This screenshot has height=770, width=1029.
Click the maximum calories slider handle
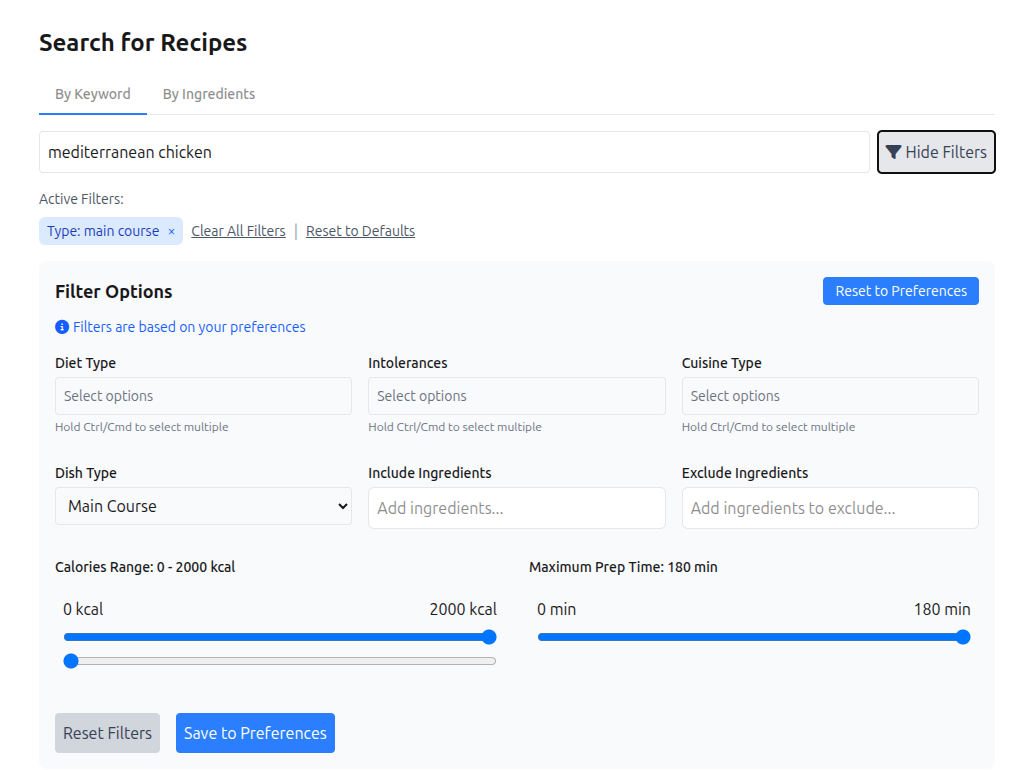(488, 637)
